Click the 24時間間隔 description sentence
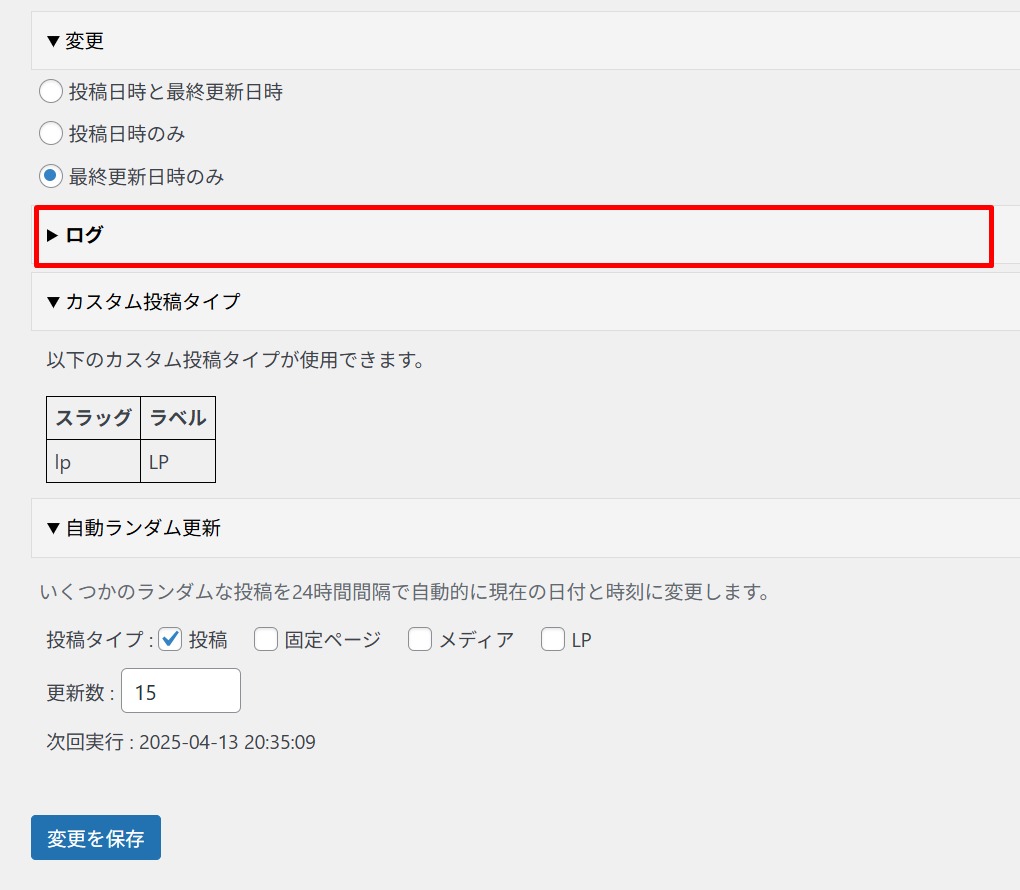 tap(405, 592)
